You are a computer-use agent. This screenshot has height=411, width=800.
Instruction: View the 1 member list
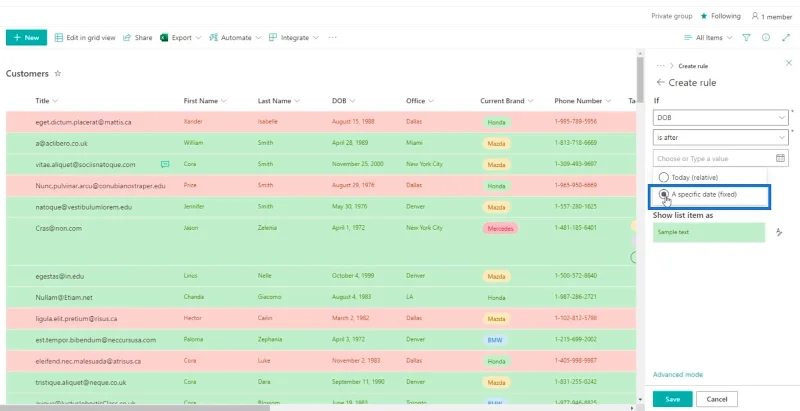coord(771,16)
